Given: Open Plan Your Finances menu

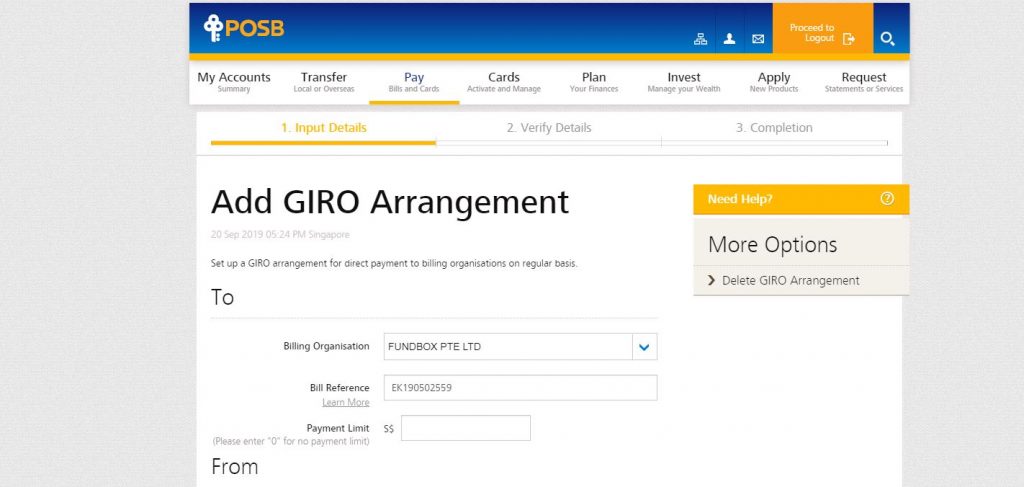Looking at the screenshot, I should click(x=594, y=82).
